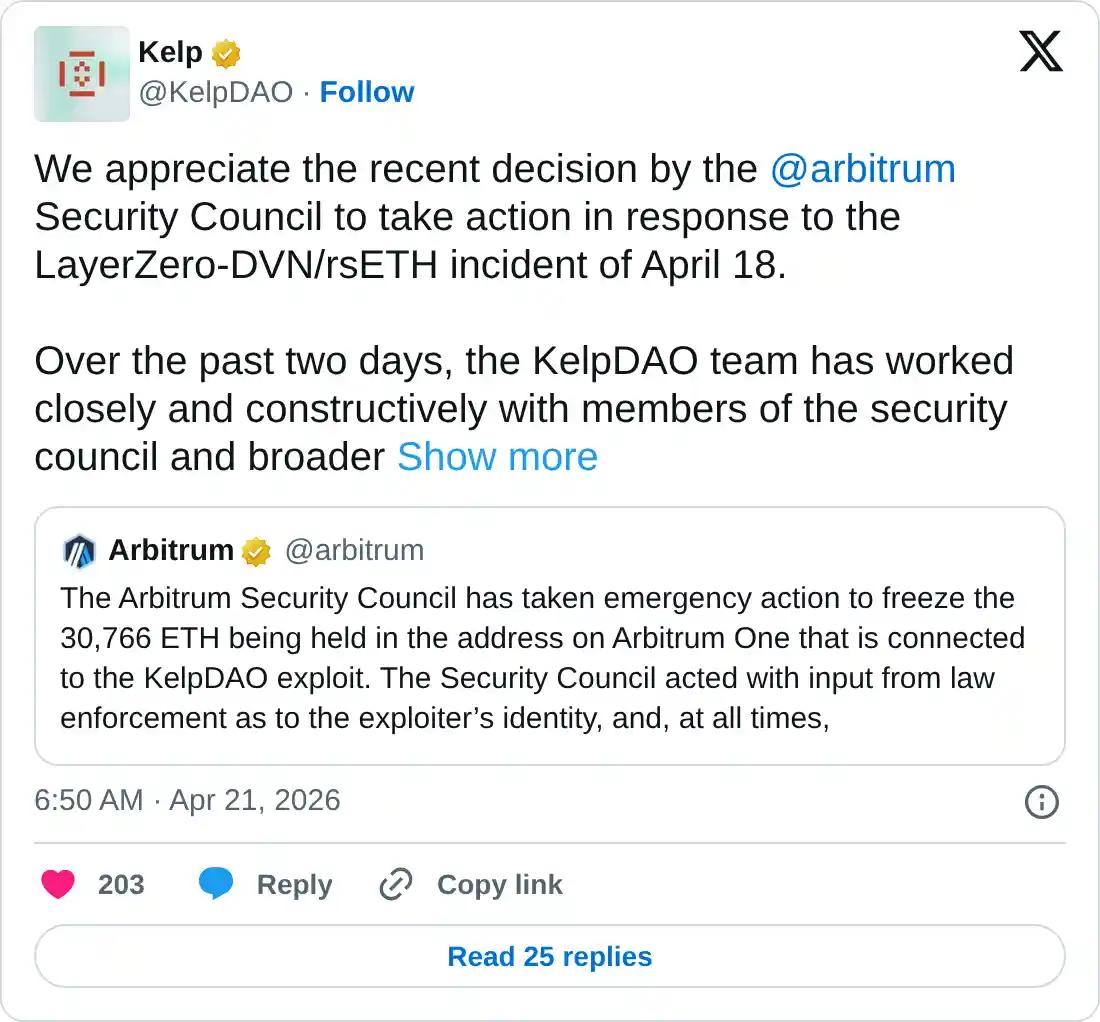Viewport: 1100px width, 1022px height.
Task: Expand the tweet with Show more
Action: pos(497,457)
